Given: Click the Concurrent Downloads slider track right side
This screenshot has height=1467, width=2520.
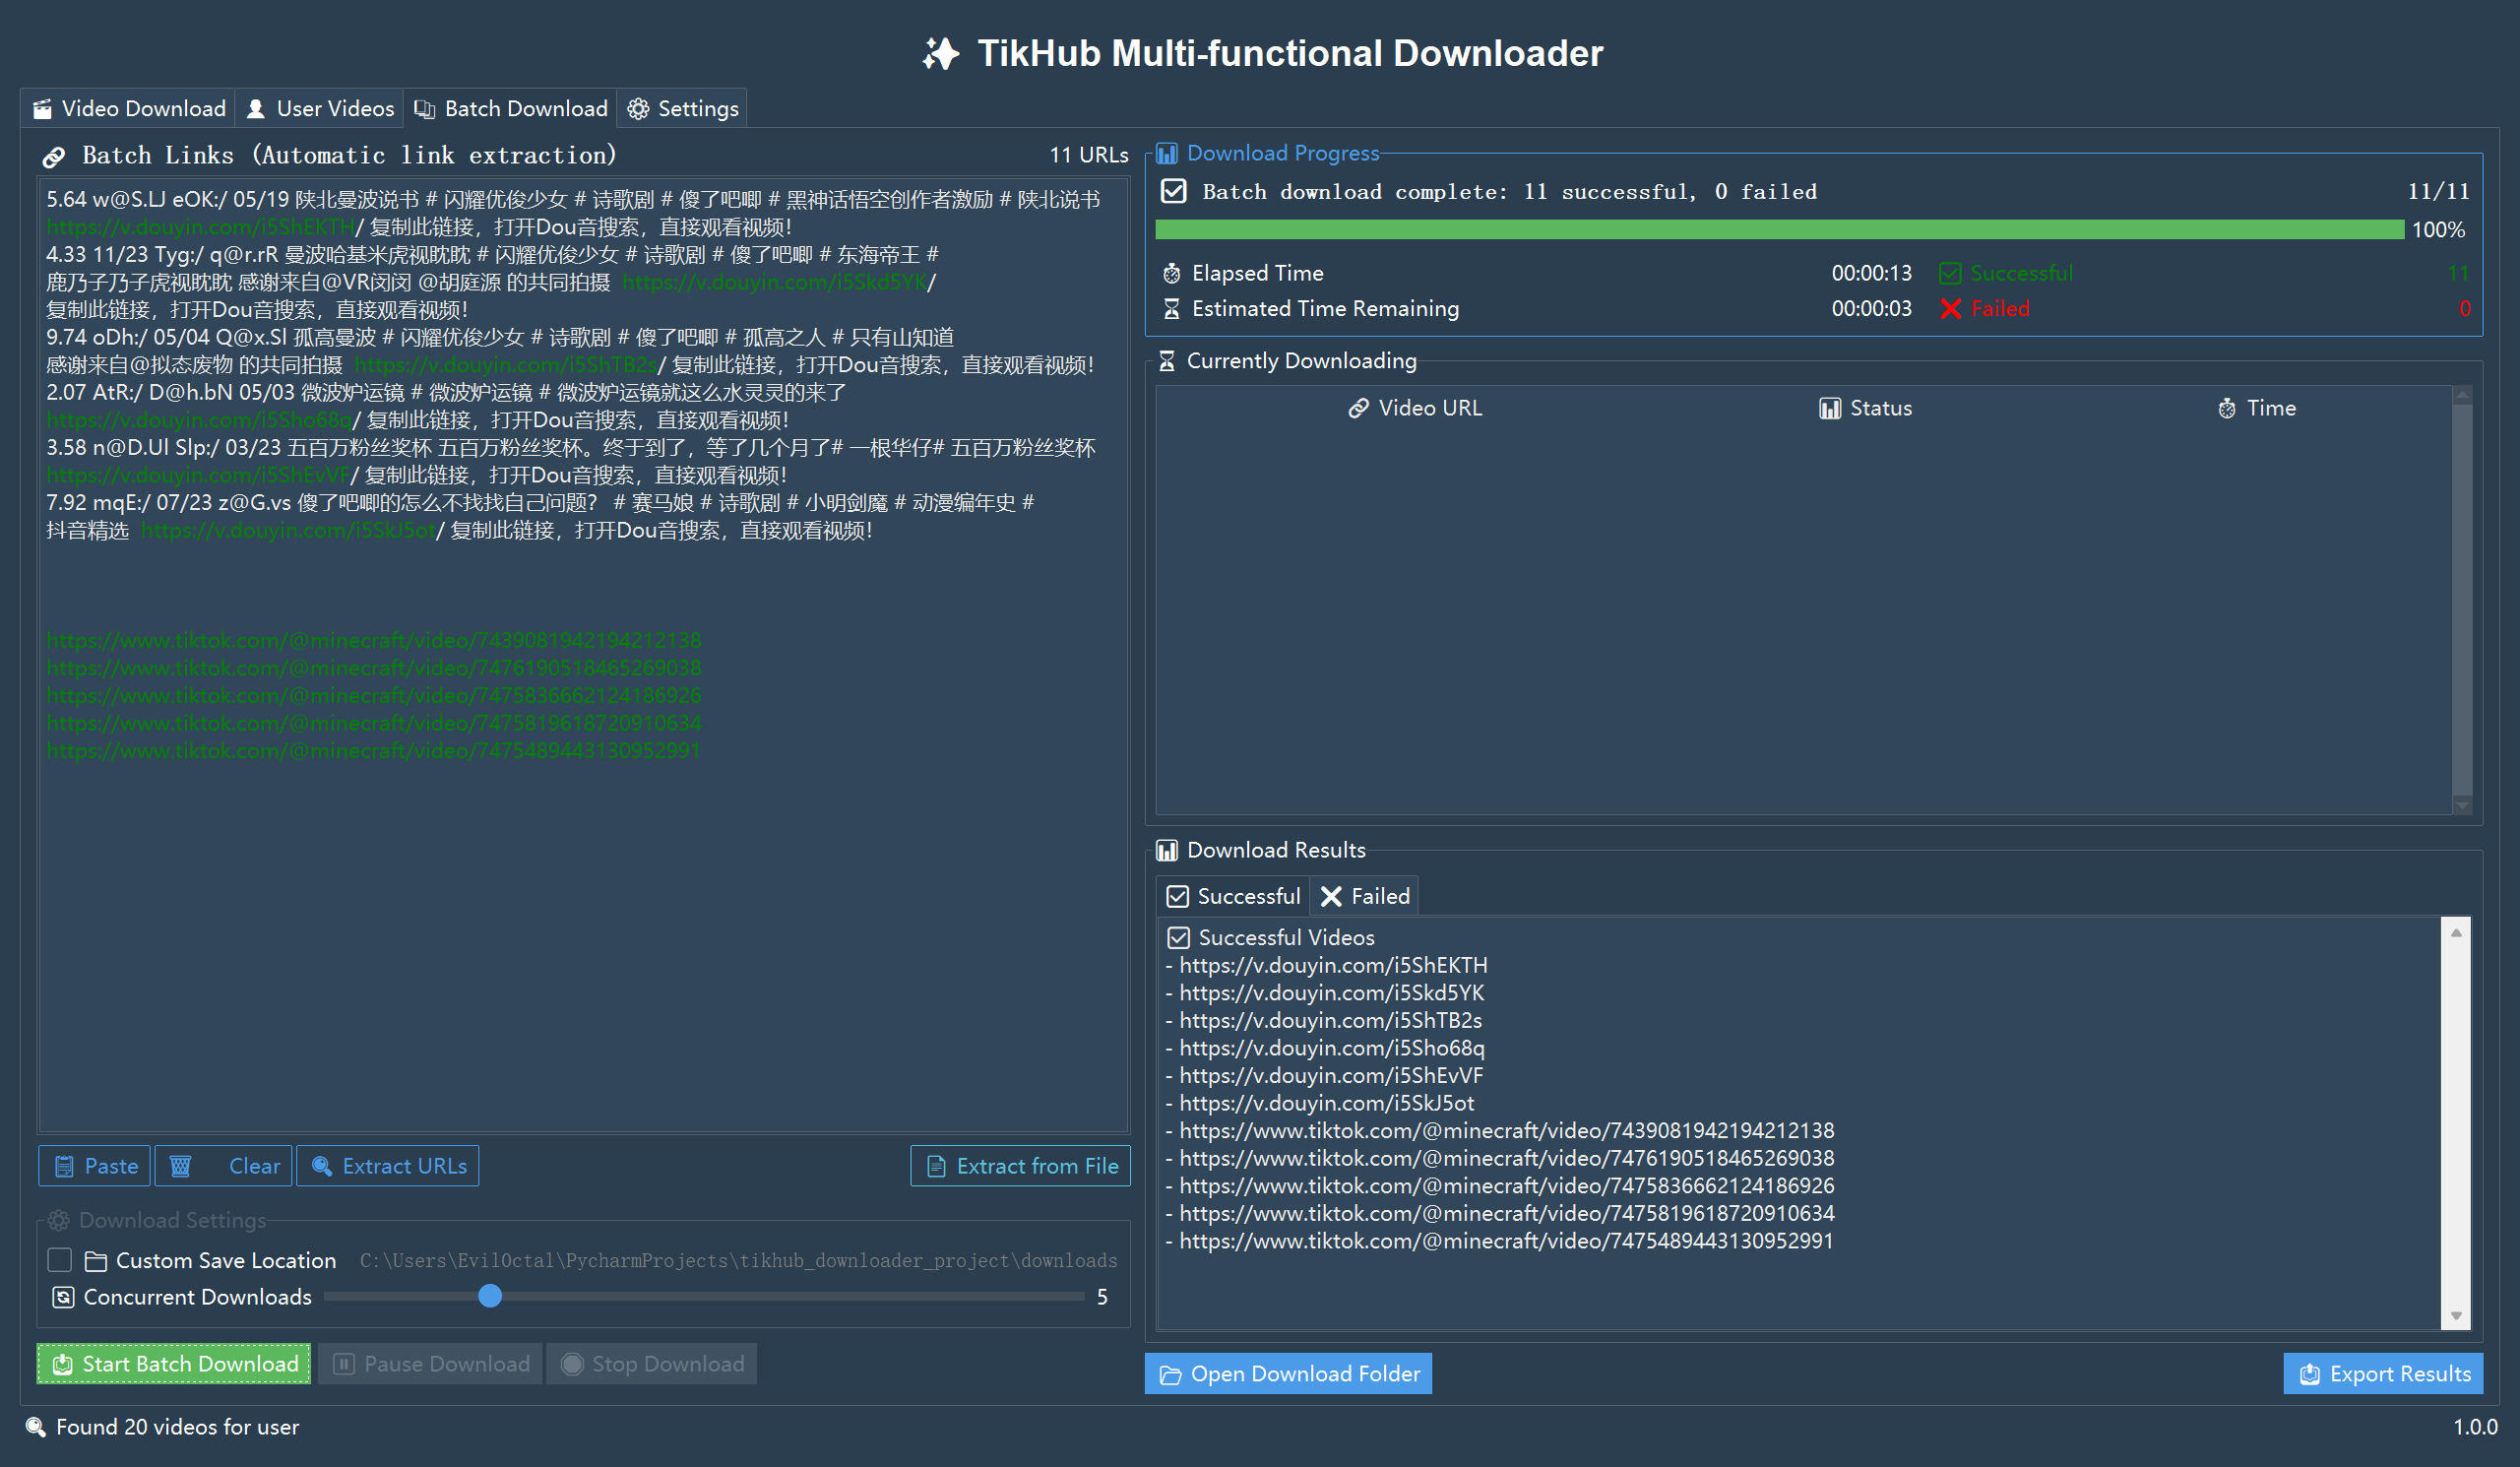Looking at the screenshot, I should tap(794, 1296).
